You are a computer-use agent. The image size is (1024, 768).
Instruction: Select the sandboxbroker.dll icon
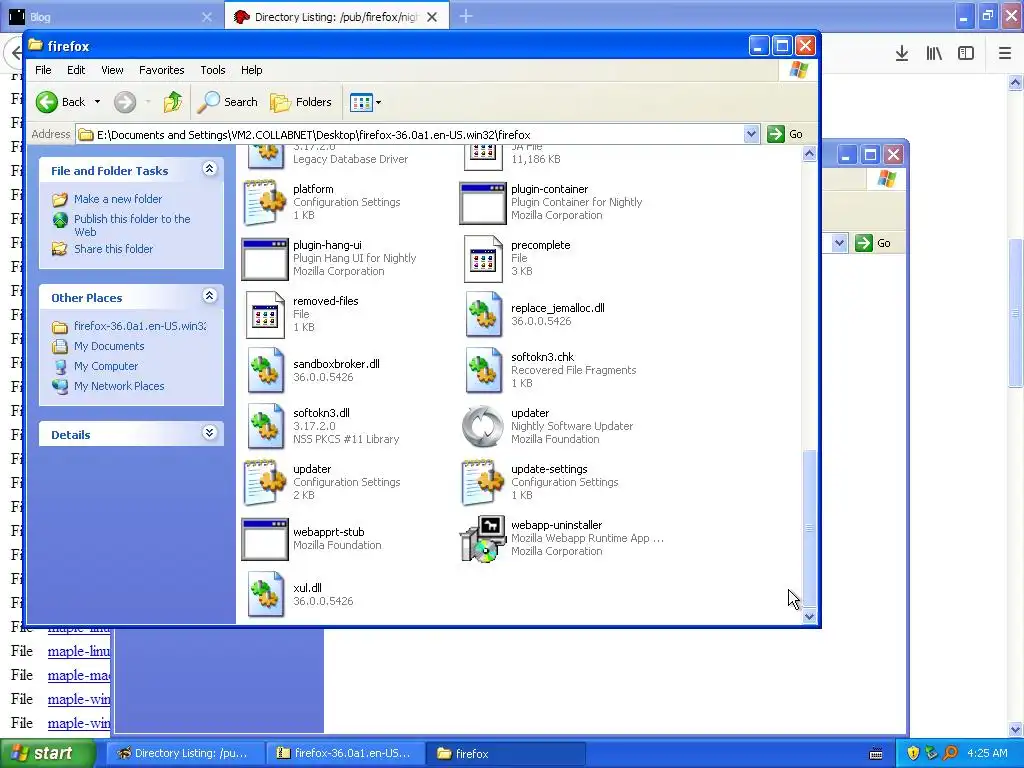click(x=264, y=370)
